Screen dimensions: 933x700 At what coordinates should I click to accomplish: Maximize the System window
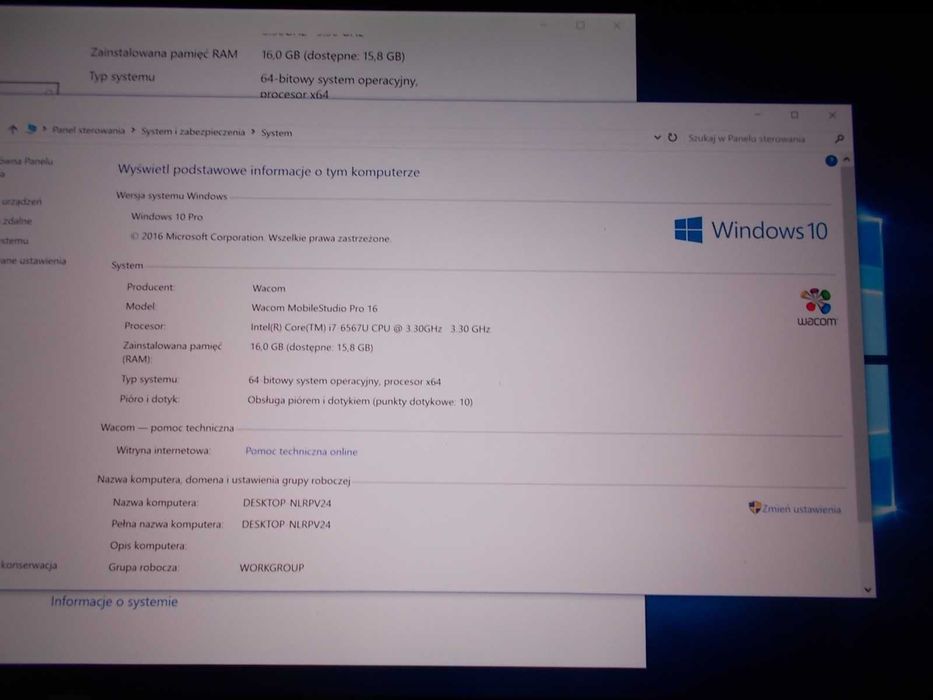click(x=794, y=115)
